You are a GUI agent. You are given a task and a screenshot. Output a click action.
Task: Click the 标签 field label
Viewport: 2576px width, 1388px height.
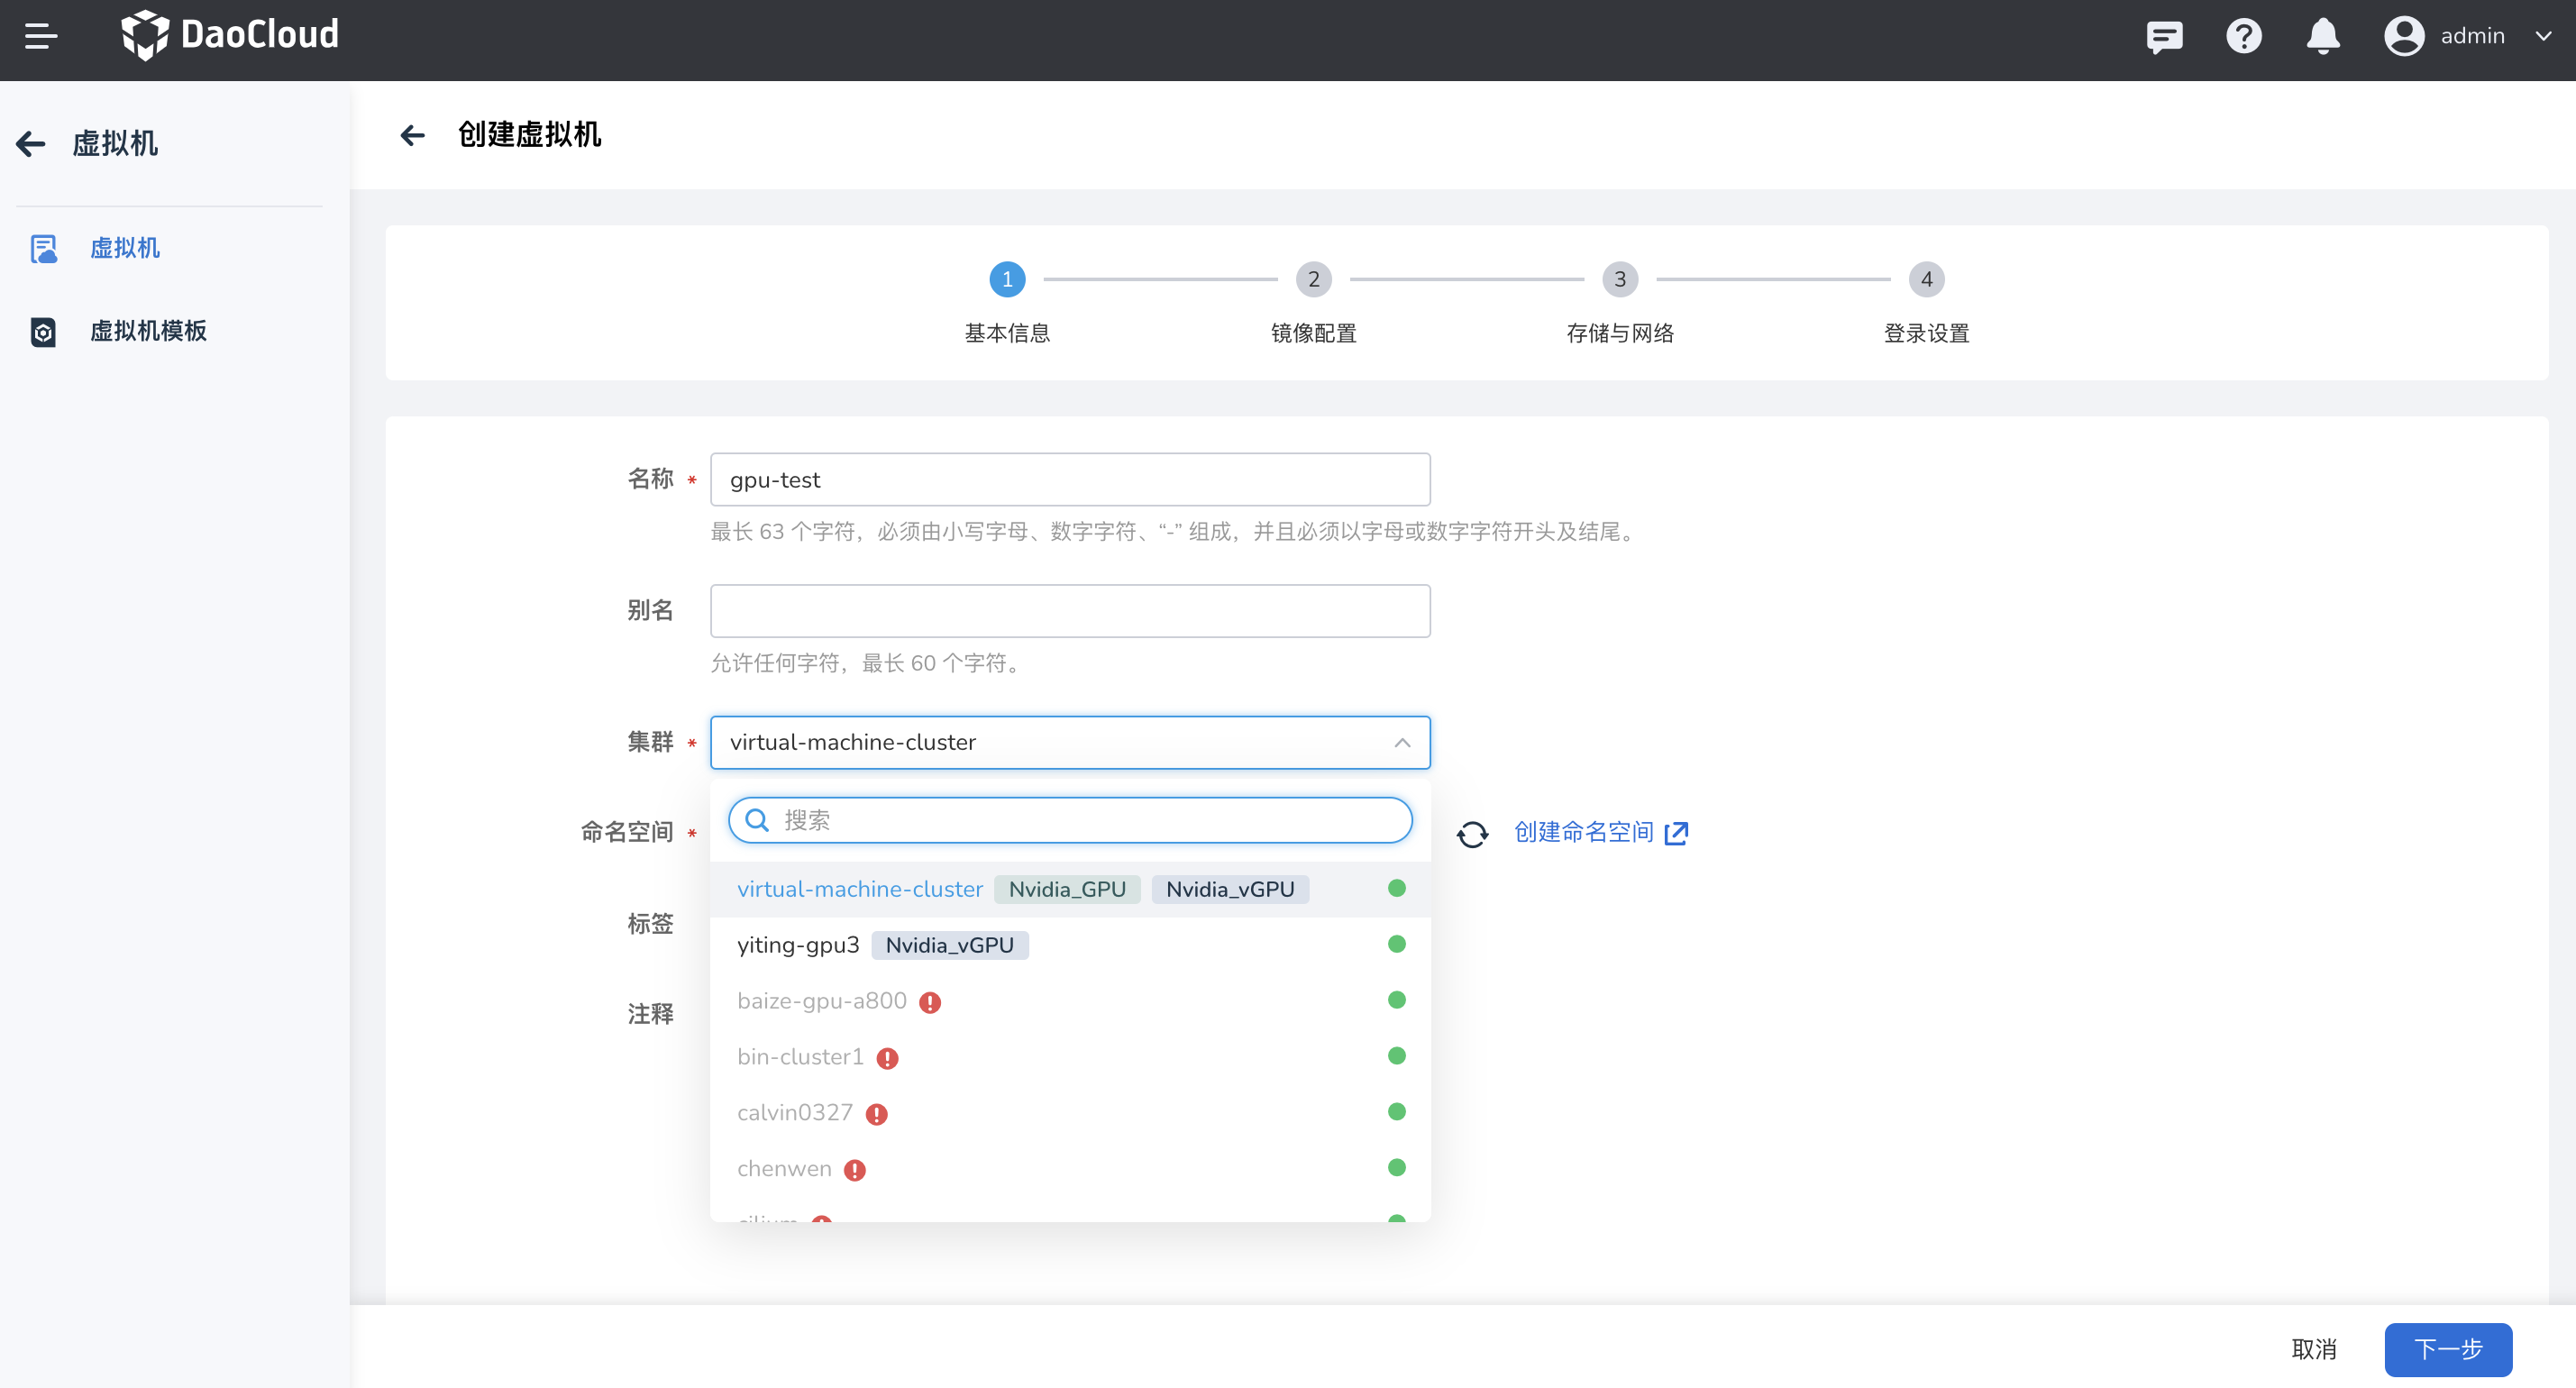tap(650, 924)
